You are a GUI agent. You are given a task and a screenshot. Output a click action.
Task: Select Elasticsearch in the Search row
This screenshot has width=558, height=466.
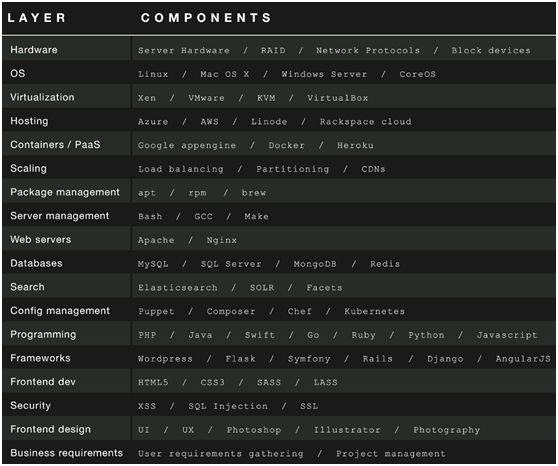[178, 288]
